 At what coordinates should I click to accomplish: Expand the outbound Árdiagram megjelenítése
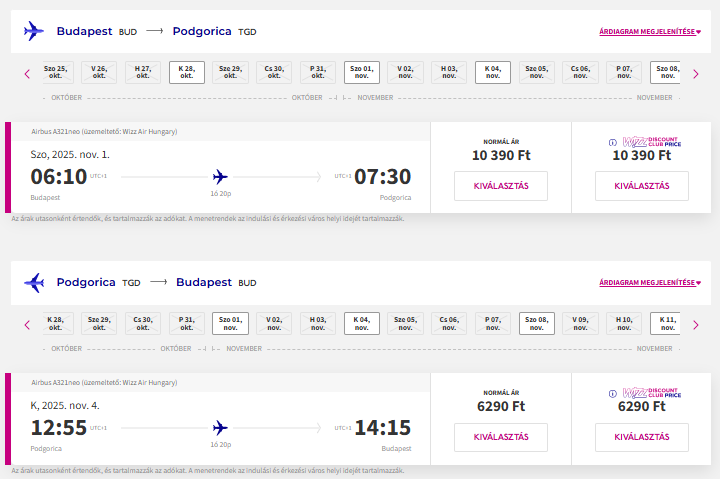(650, 32)
